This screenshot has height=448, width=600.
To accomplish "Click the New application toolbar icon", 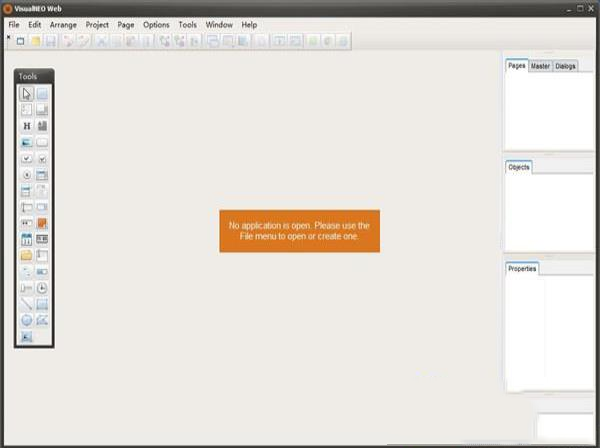I will [20, 41].
